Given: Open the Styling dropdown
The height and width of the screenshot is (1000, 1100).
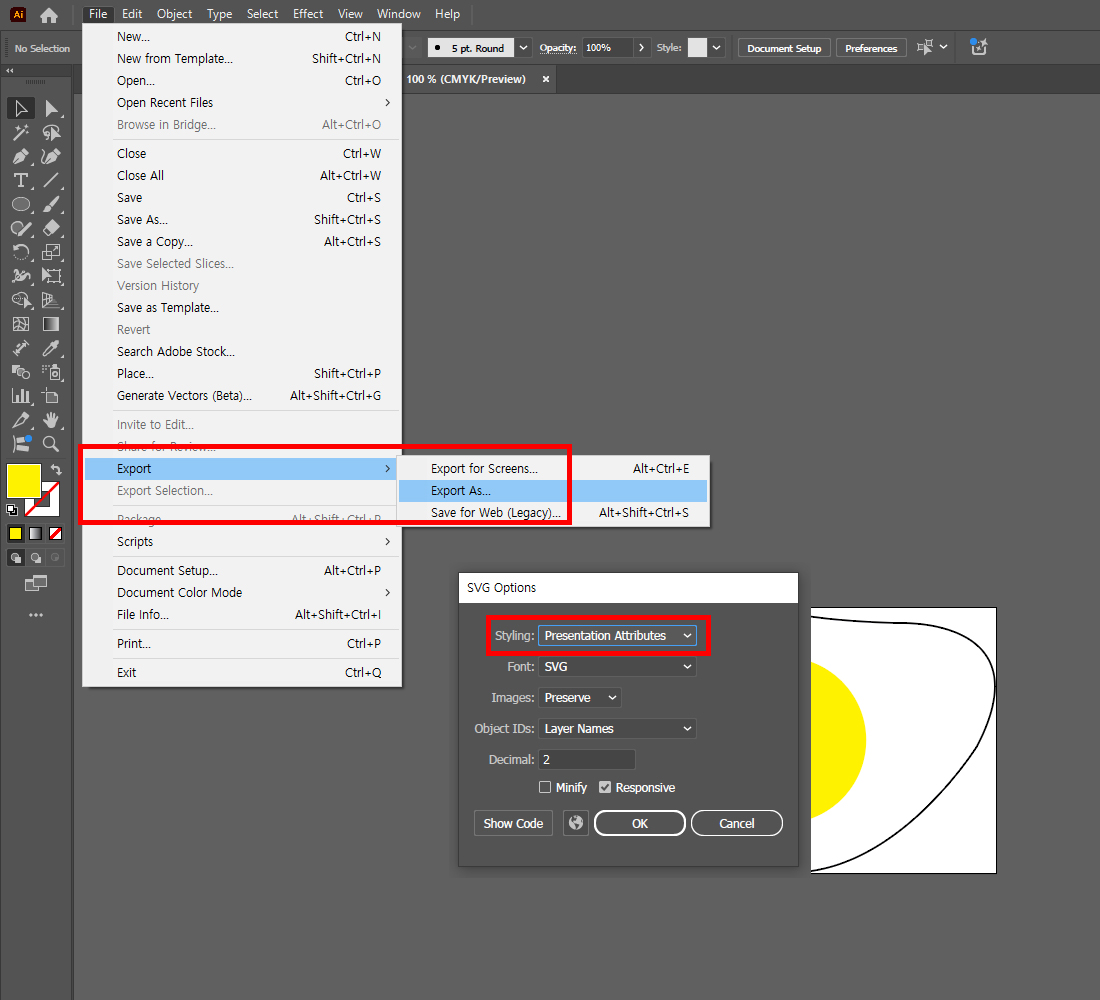Looking at the screenshot, I should (617, 636).
